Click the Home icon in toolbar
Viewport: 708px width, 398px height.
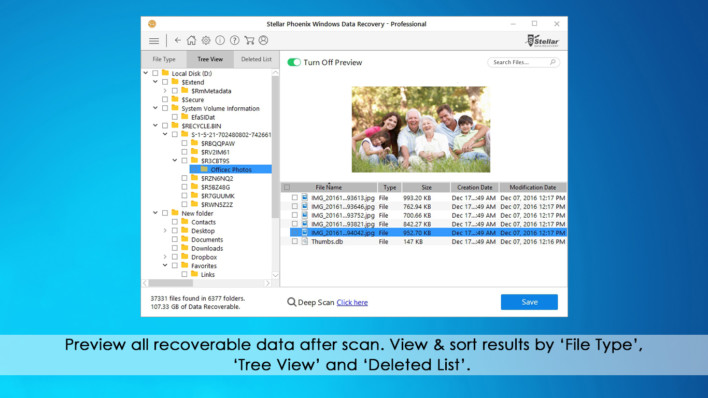click(x=191, y=40)
